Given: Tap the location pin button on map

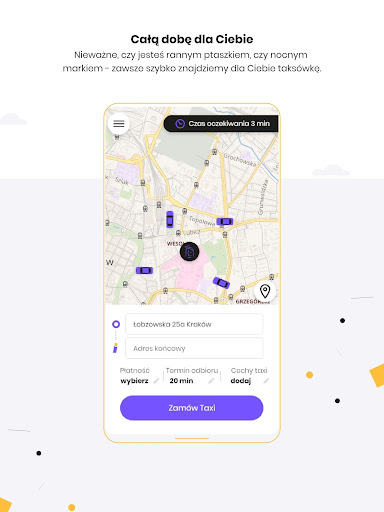Looking at the screenshot, I should [x=265, y=291].
